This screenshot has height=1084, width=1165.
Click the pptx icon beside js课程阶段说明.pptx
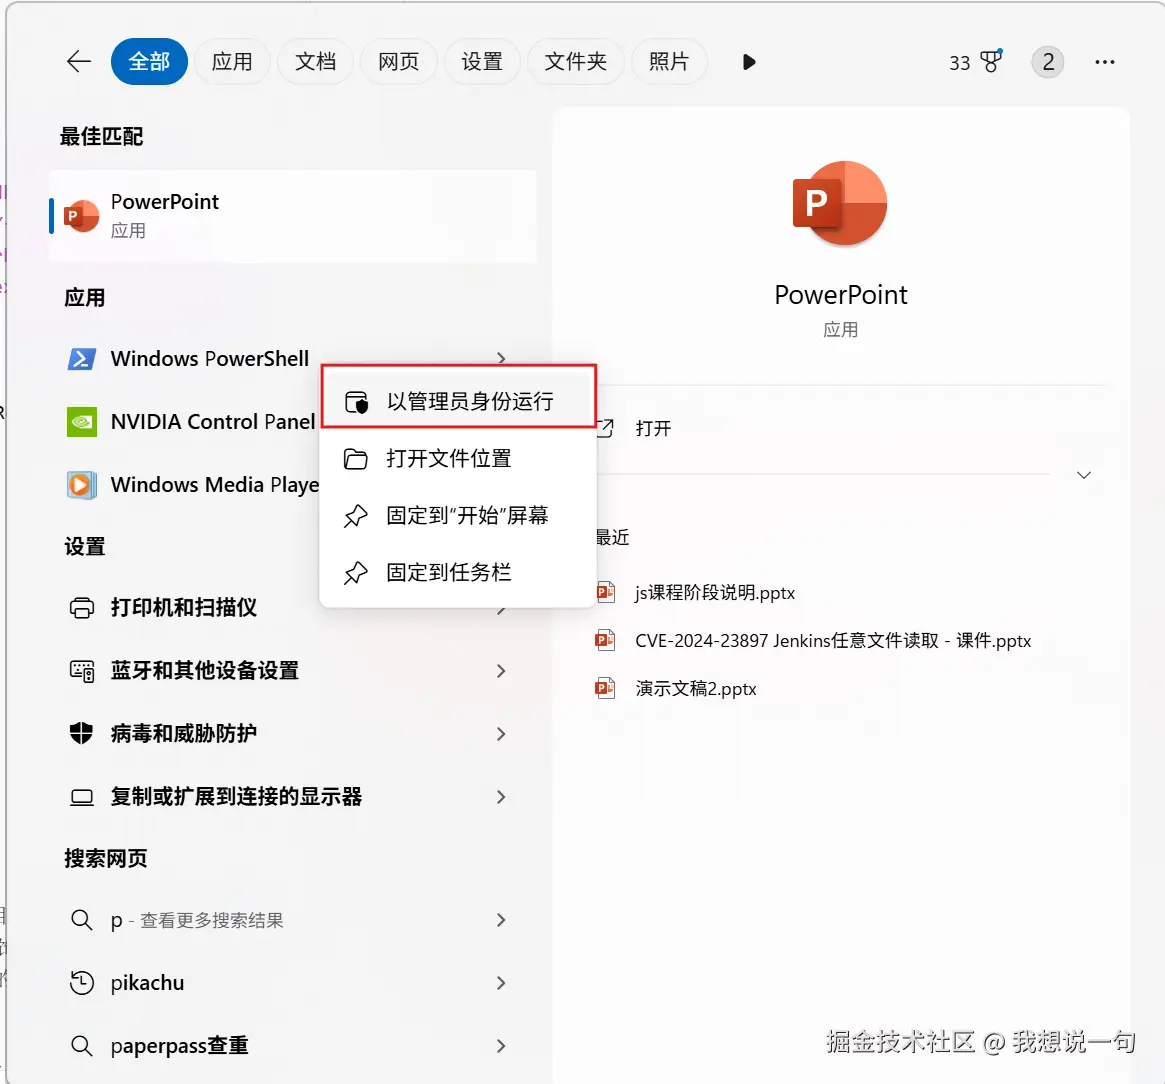(606, 592)
